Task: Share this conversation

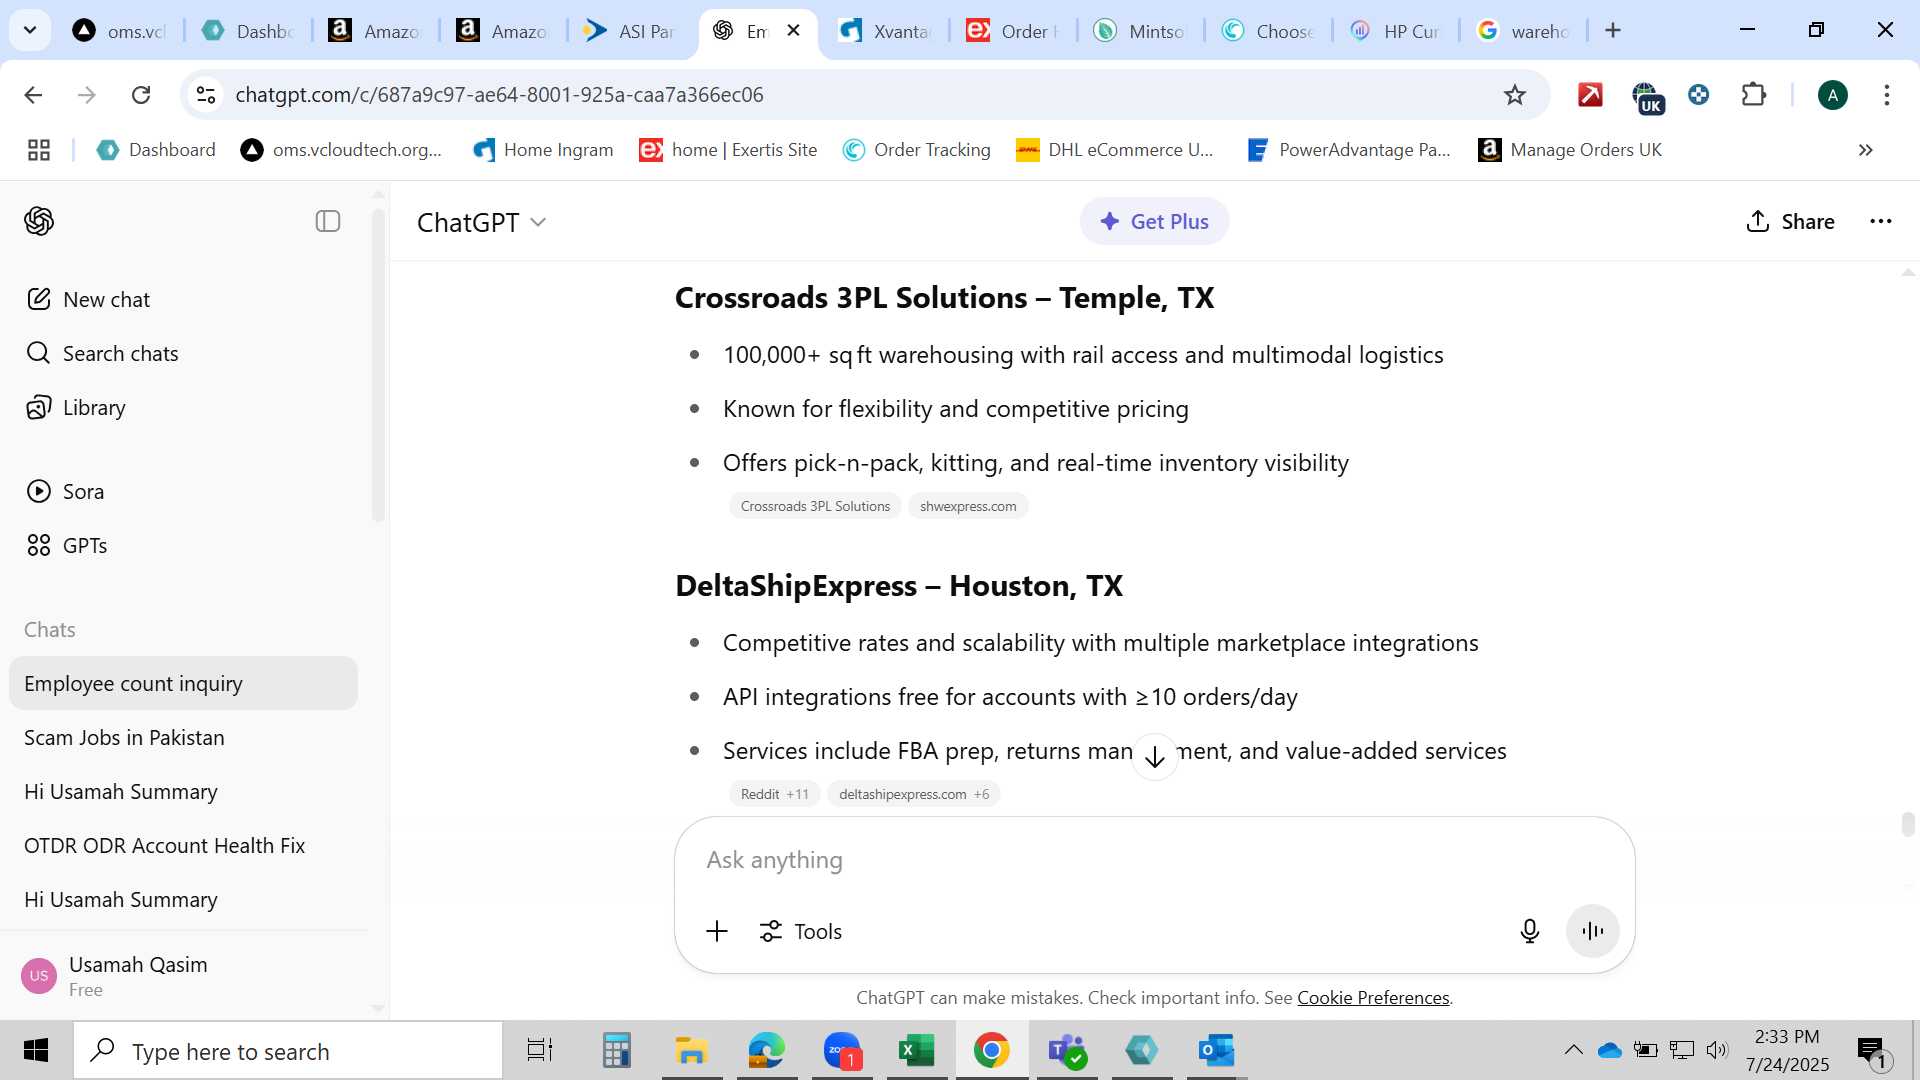Action: point(1790,221)
